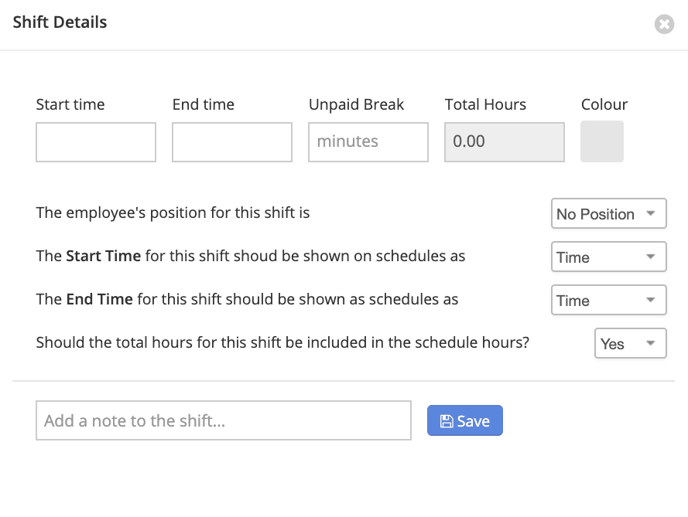Click the Total Hours label
The image size is (688, 517).
click(485, 104)
